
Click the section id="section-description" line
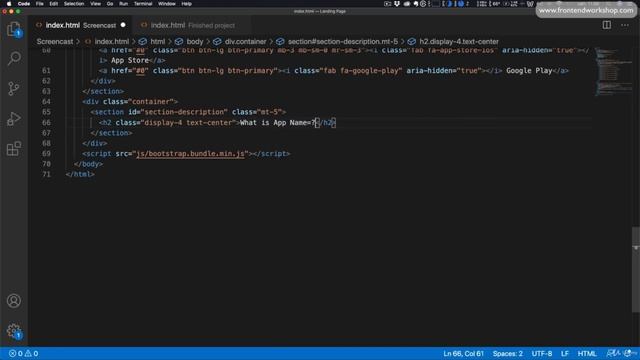pos(188,112)
